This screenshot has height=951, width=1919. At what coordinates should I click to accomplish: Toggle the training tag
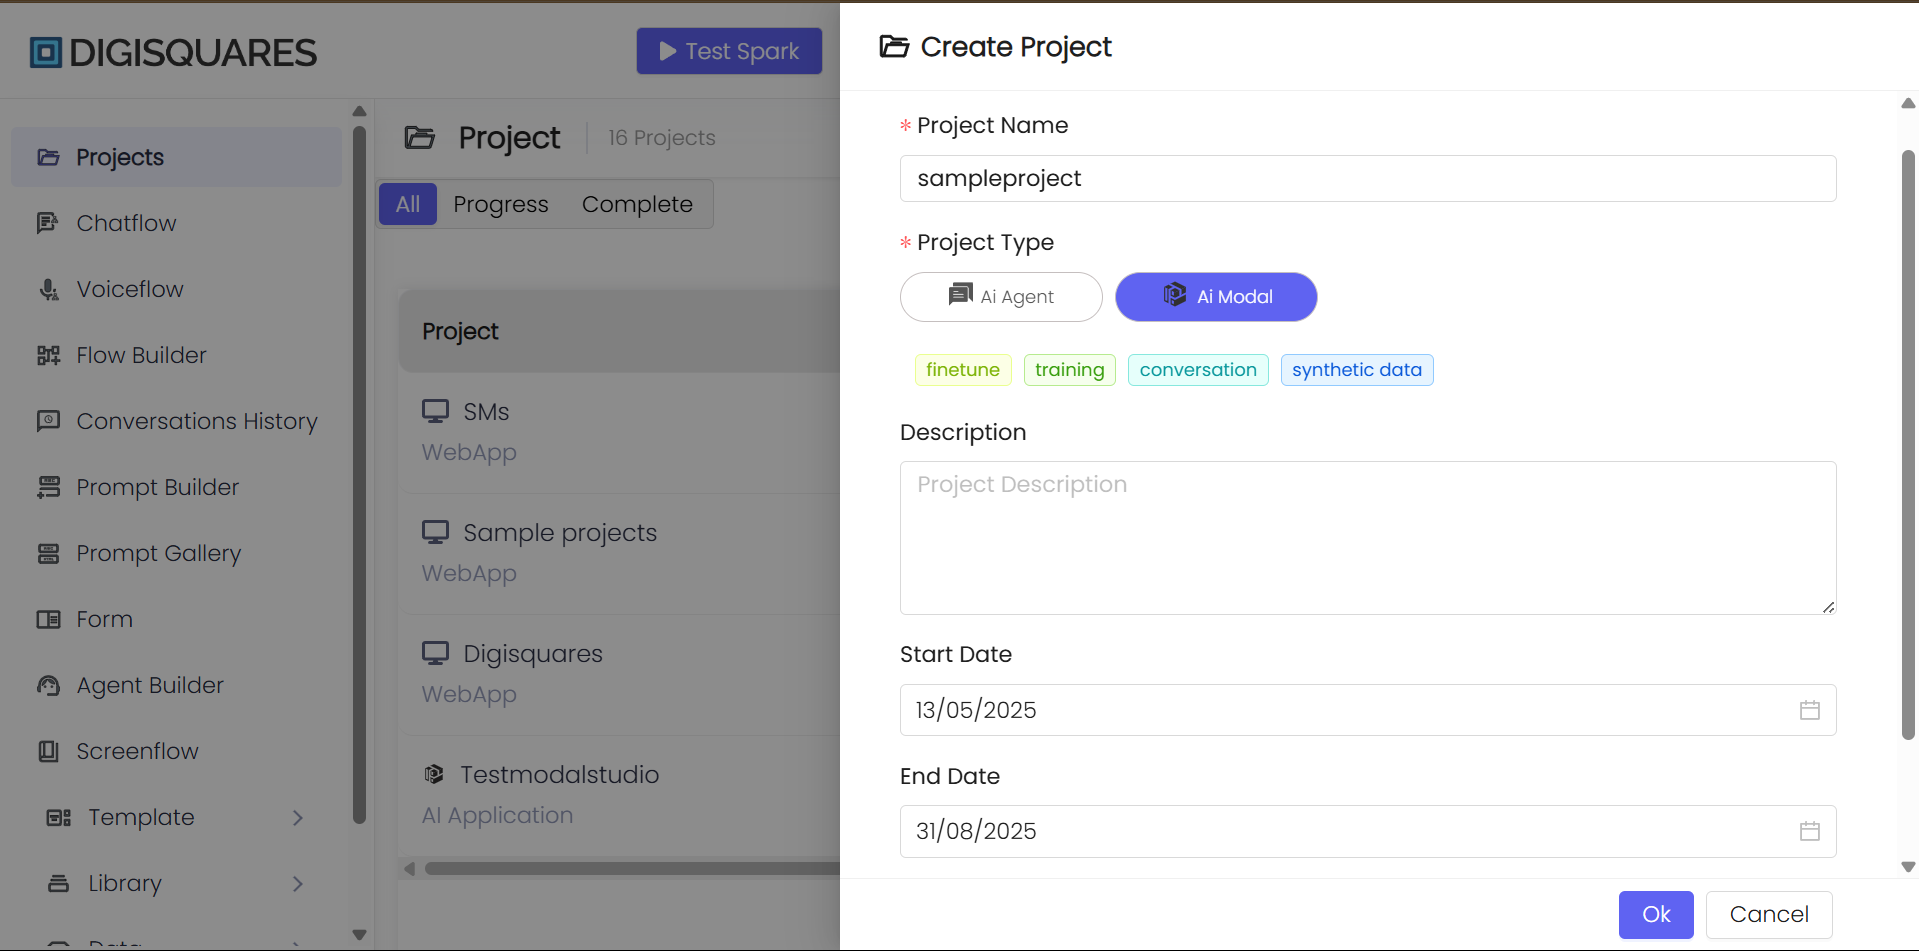point(1070,370)
